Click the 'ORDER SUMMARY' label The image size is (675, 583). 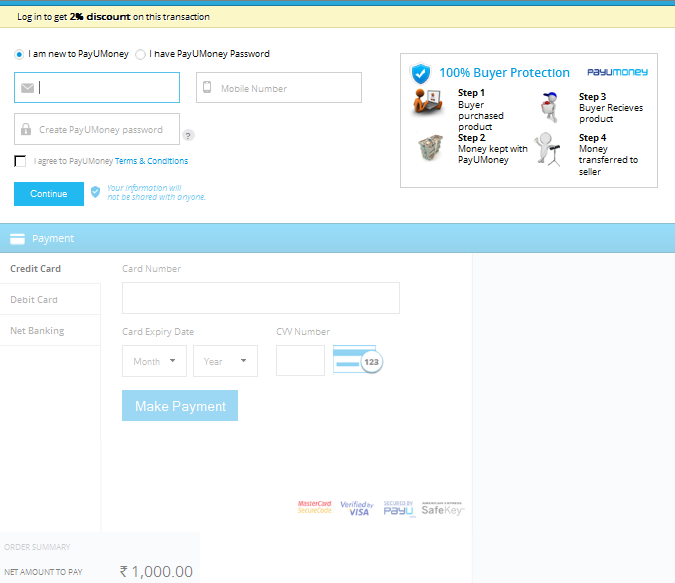37,547
